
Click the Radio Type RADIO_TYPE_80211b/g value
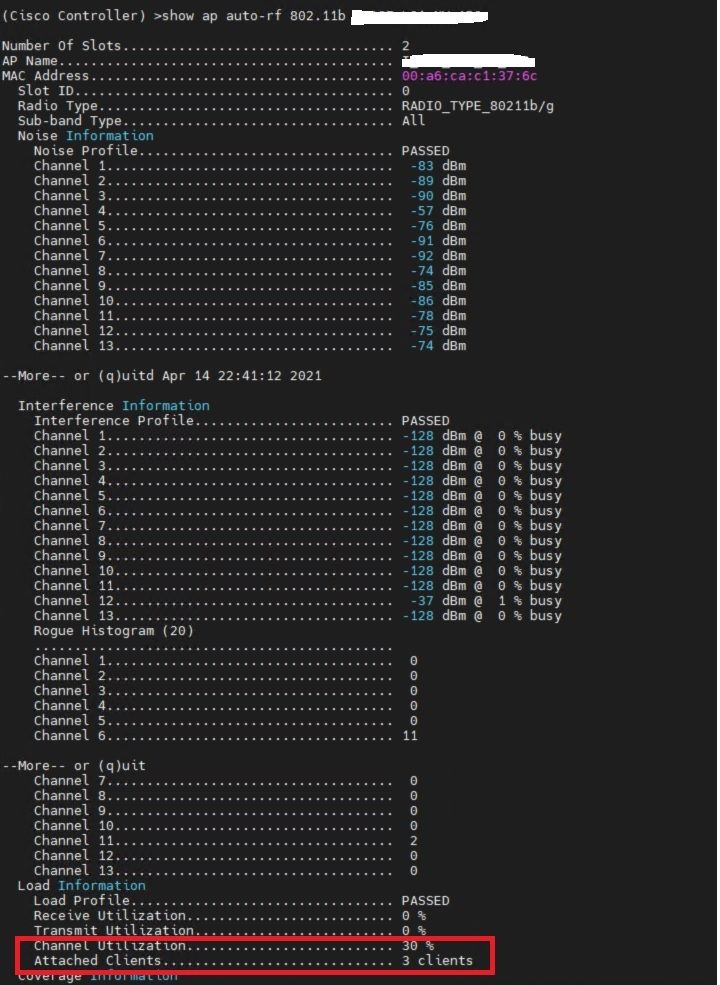point(477,106)
